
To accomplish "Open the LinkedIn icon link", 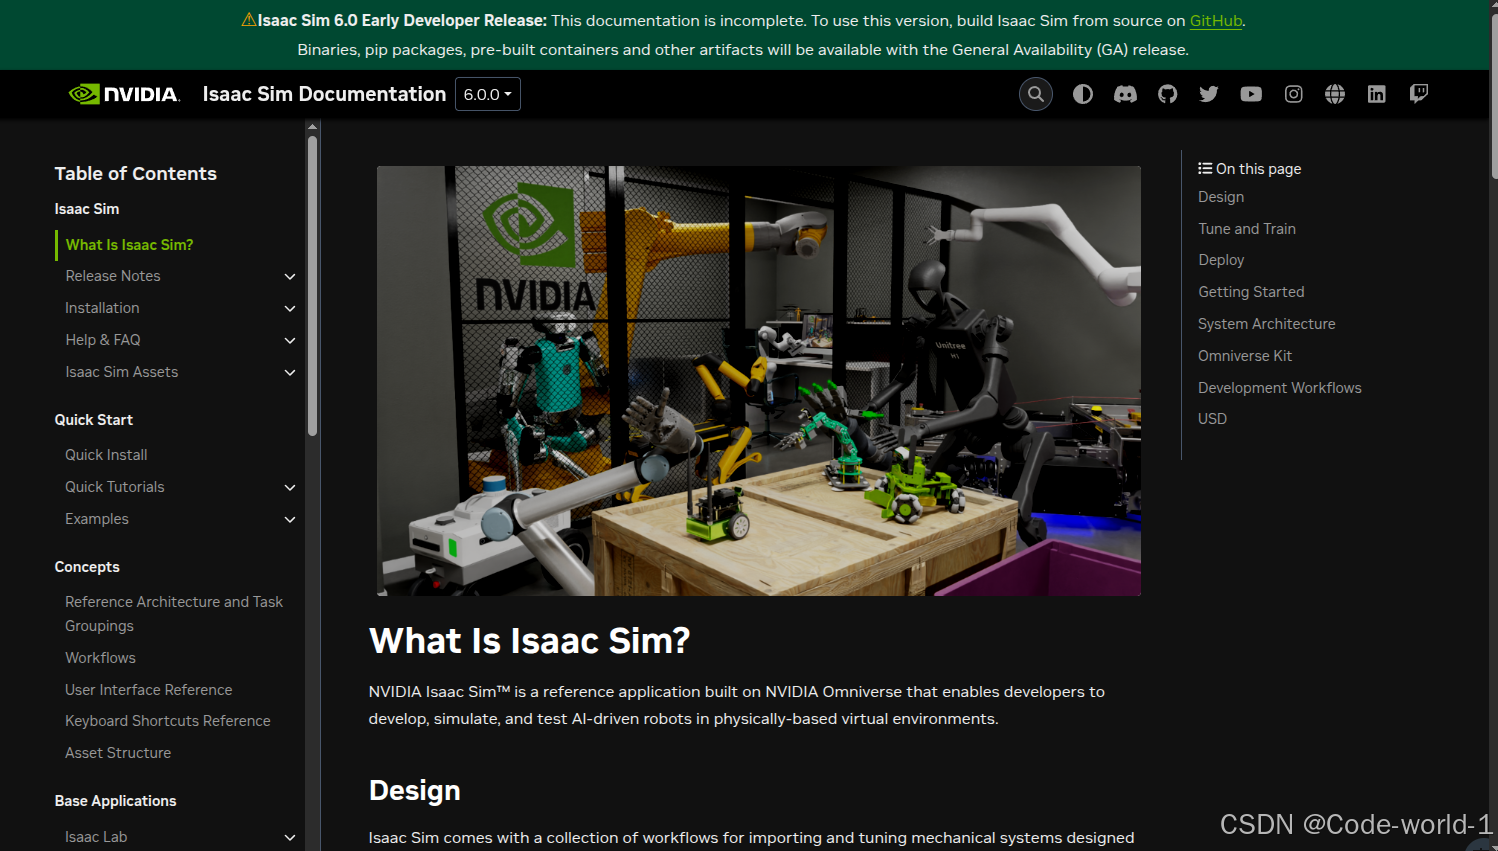I will (1377, 94).
